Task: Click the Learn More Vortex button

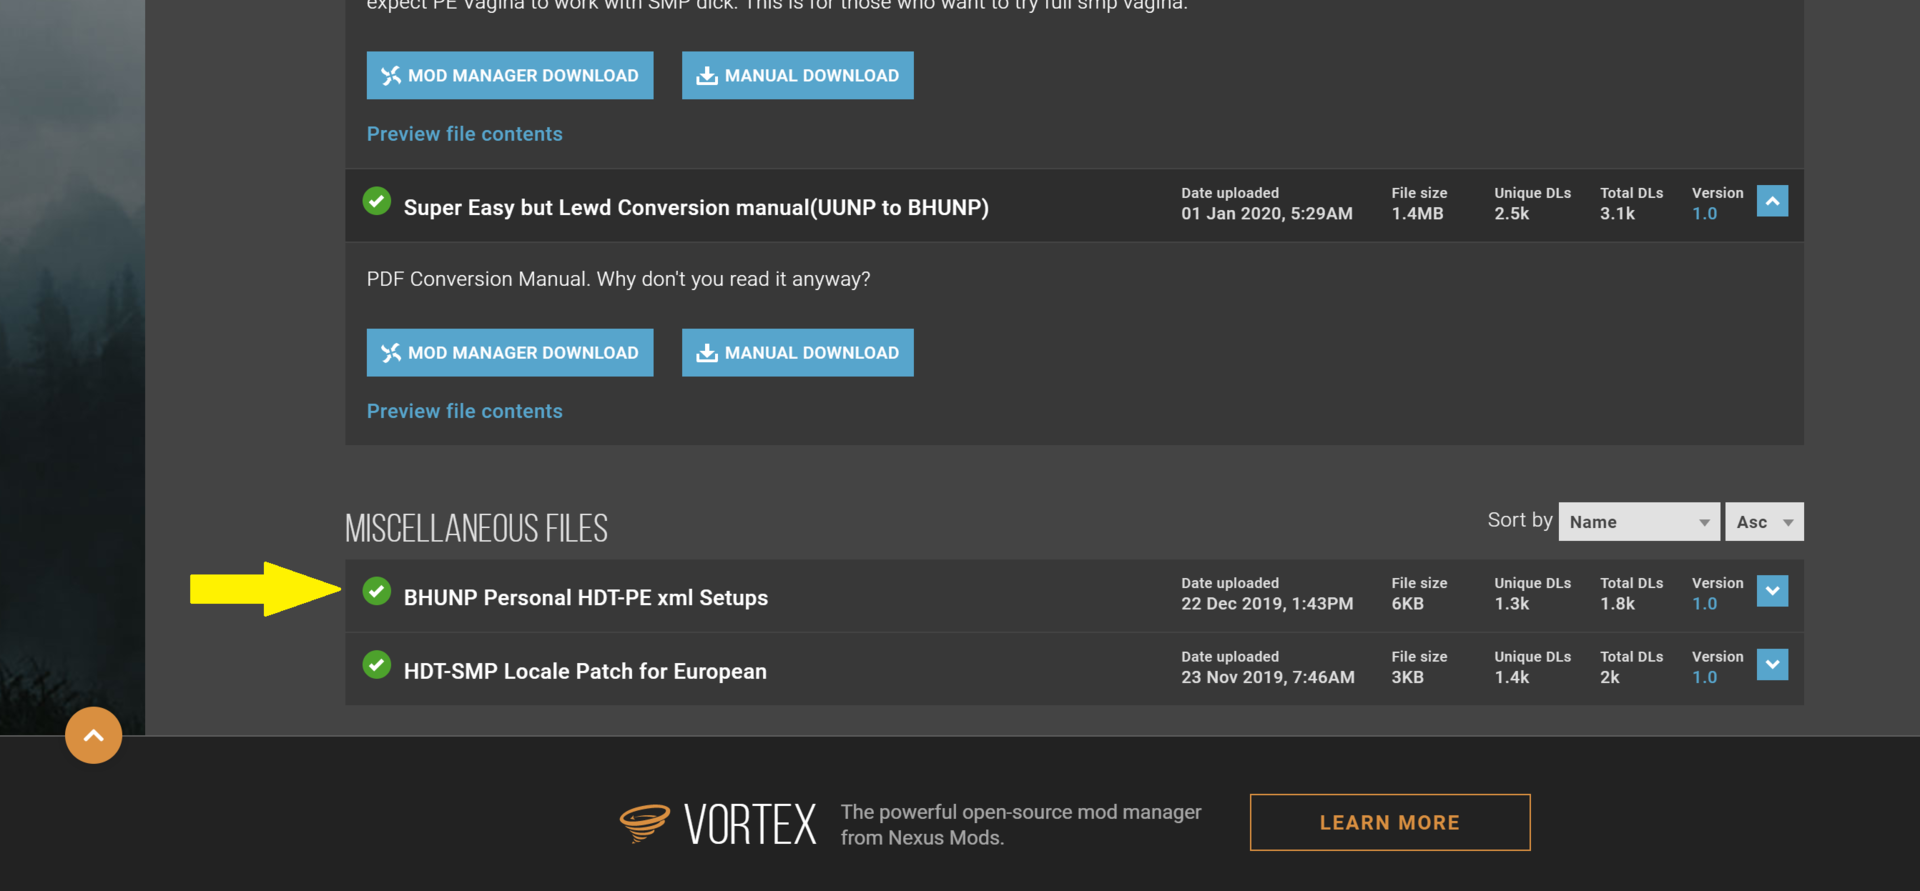Action: click(1390, 823)
